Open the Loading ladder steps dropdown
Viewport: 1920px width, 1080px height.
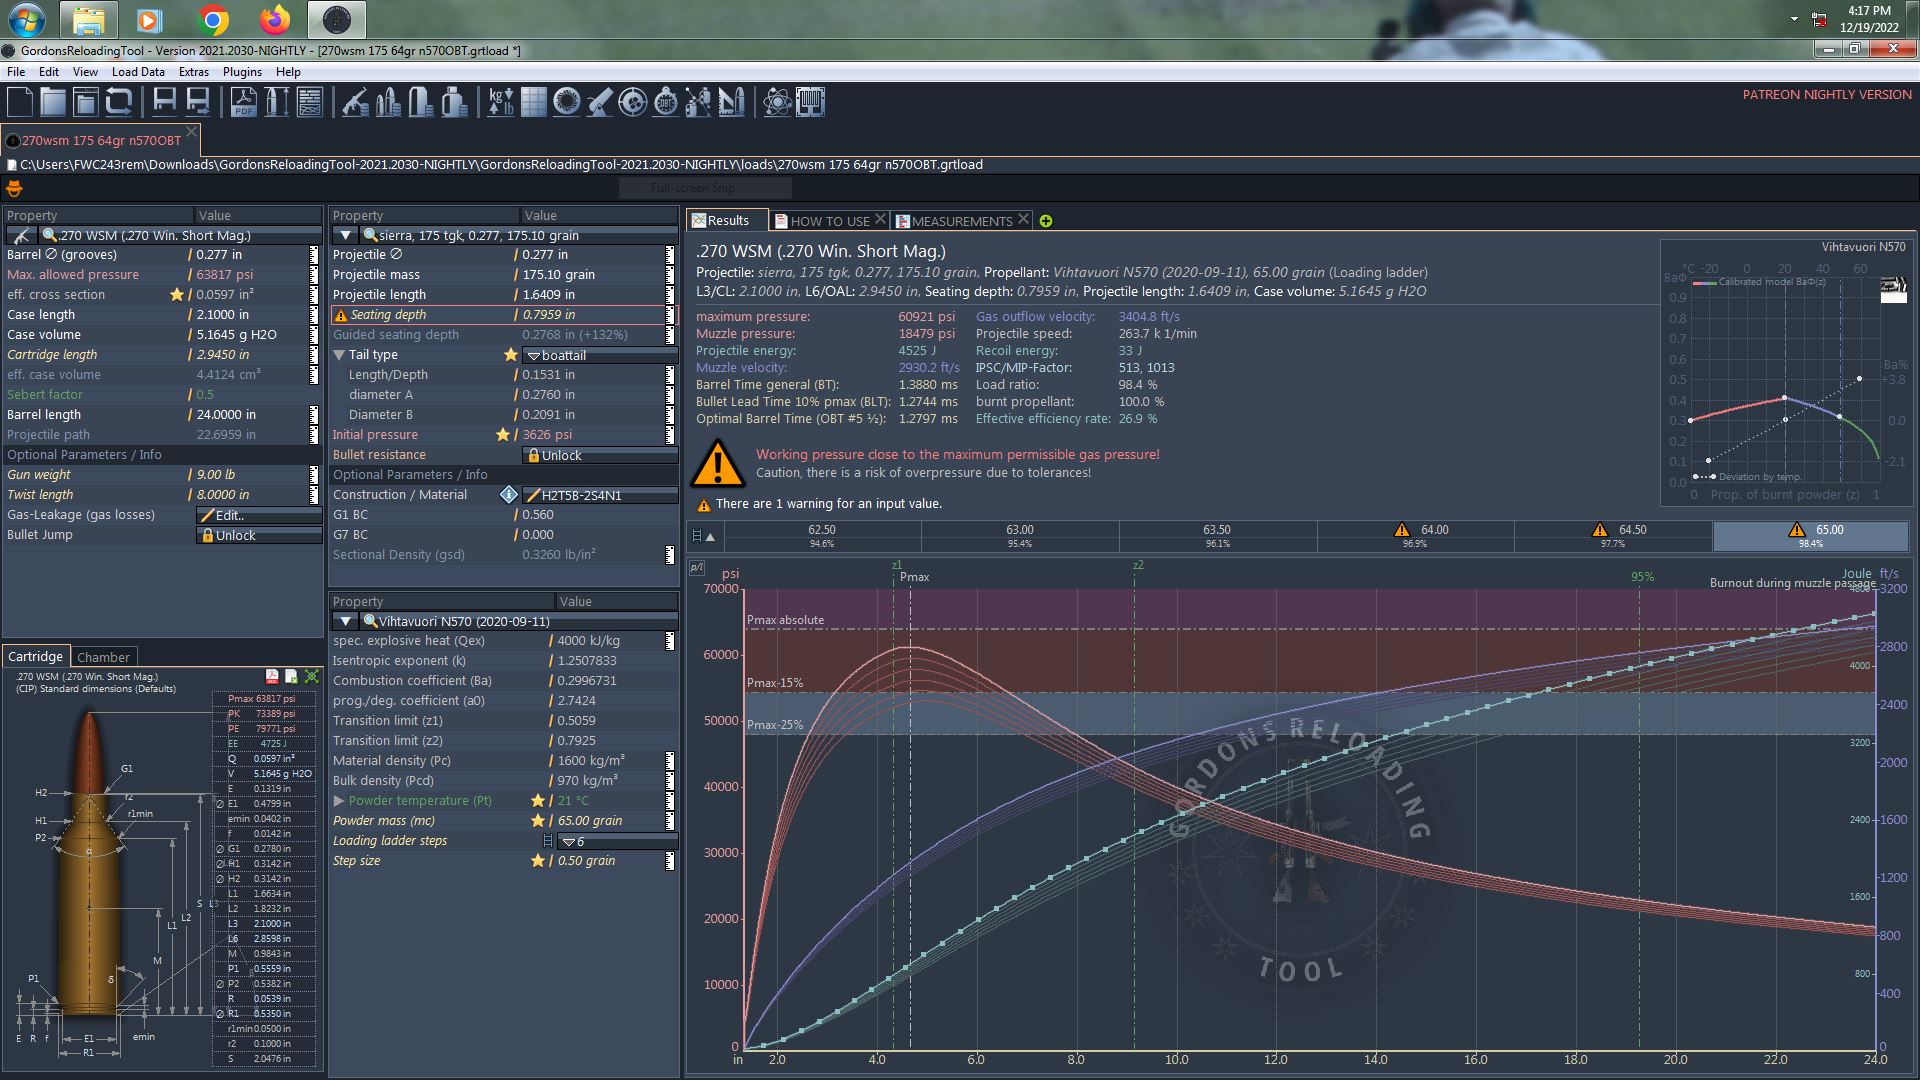tap(617, 842)
